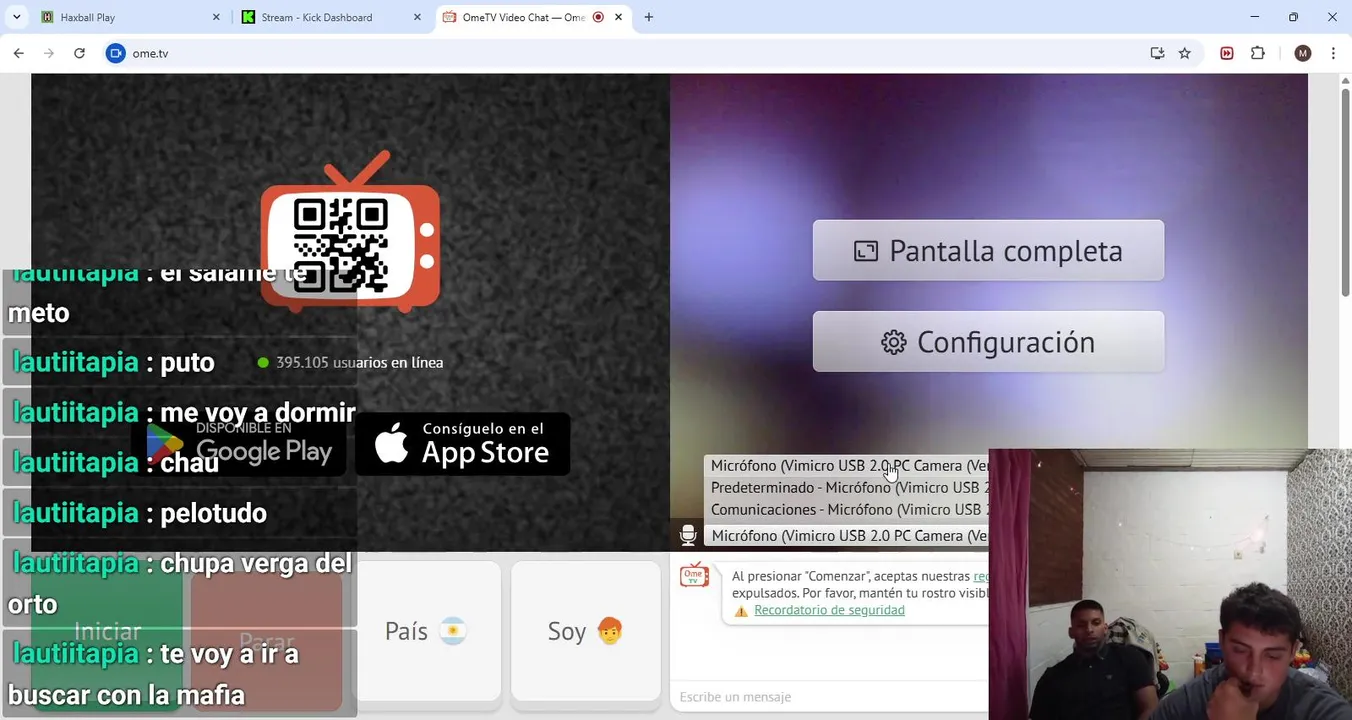Open the Recordatorio de seguridad link
Screen dimensions: 1352x720
click(x=829, y=610)
